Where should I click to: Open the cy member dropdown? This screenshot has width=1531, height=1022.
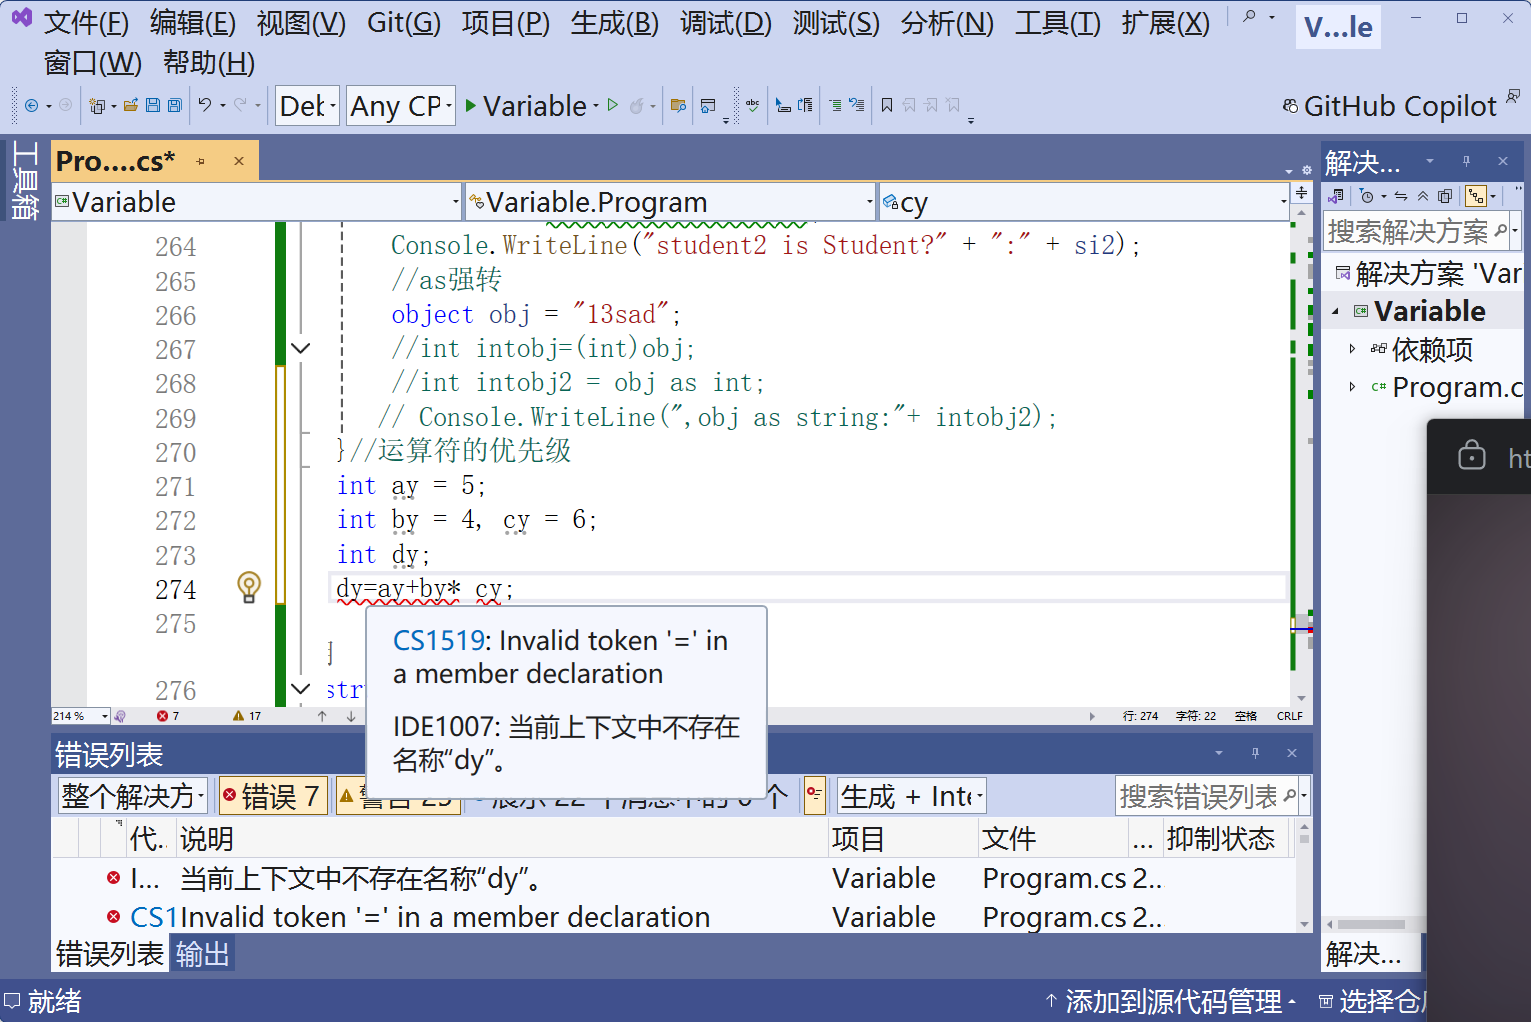(x=1084, y=202)
